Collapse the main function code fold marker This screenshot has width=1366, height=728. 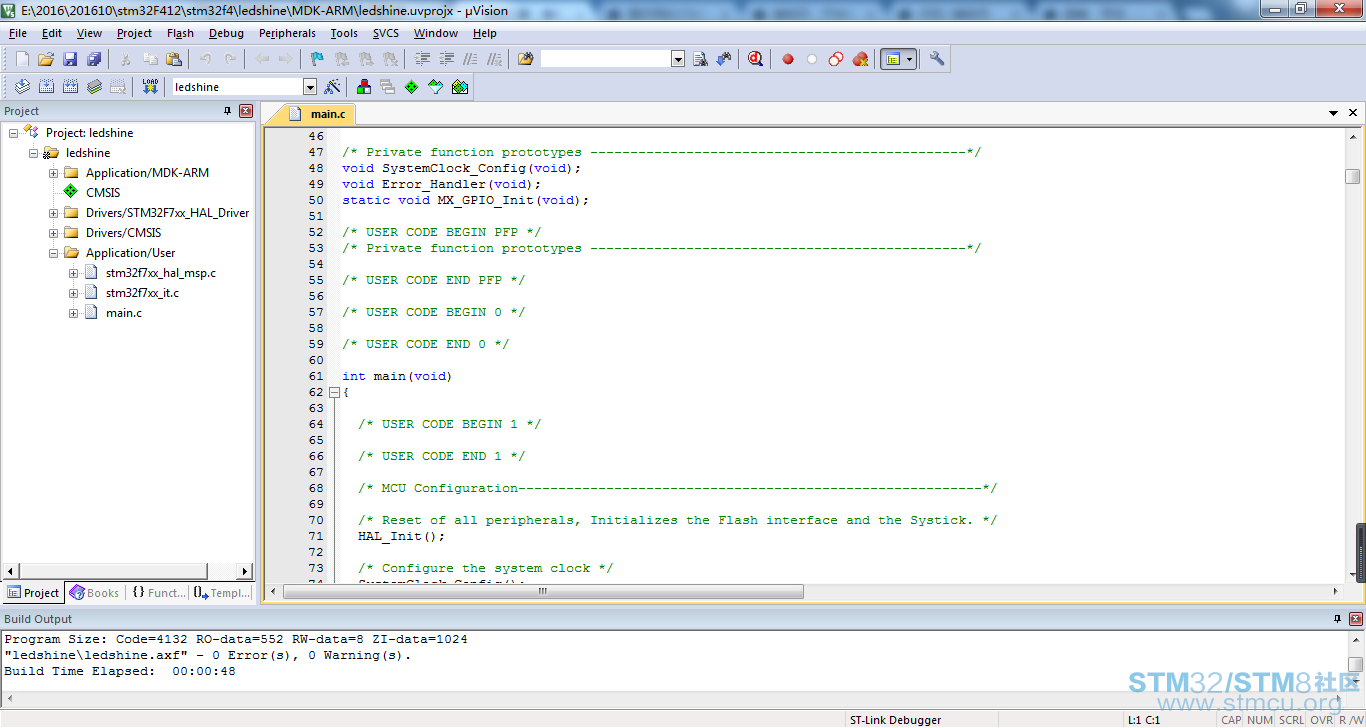334,392
